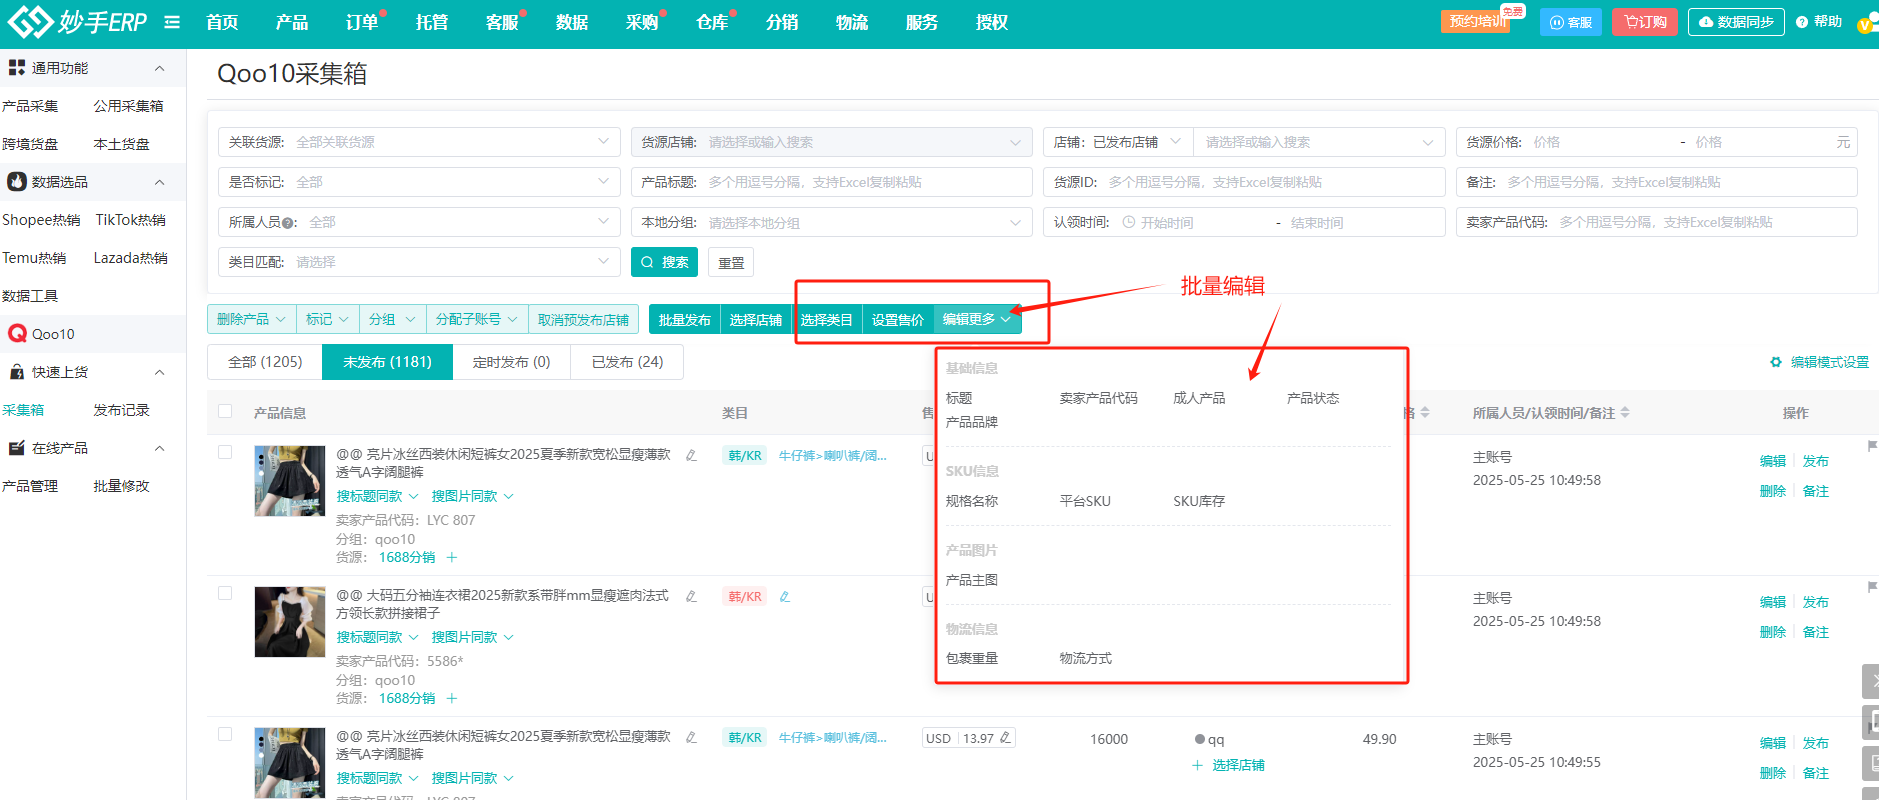Viewport: 1879px width, 800px height.
Task: Tick the select-all checkbox in table header
Action: [225, 411]
